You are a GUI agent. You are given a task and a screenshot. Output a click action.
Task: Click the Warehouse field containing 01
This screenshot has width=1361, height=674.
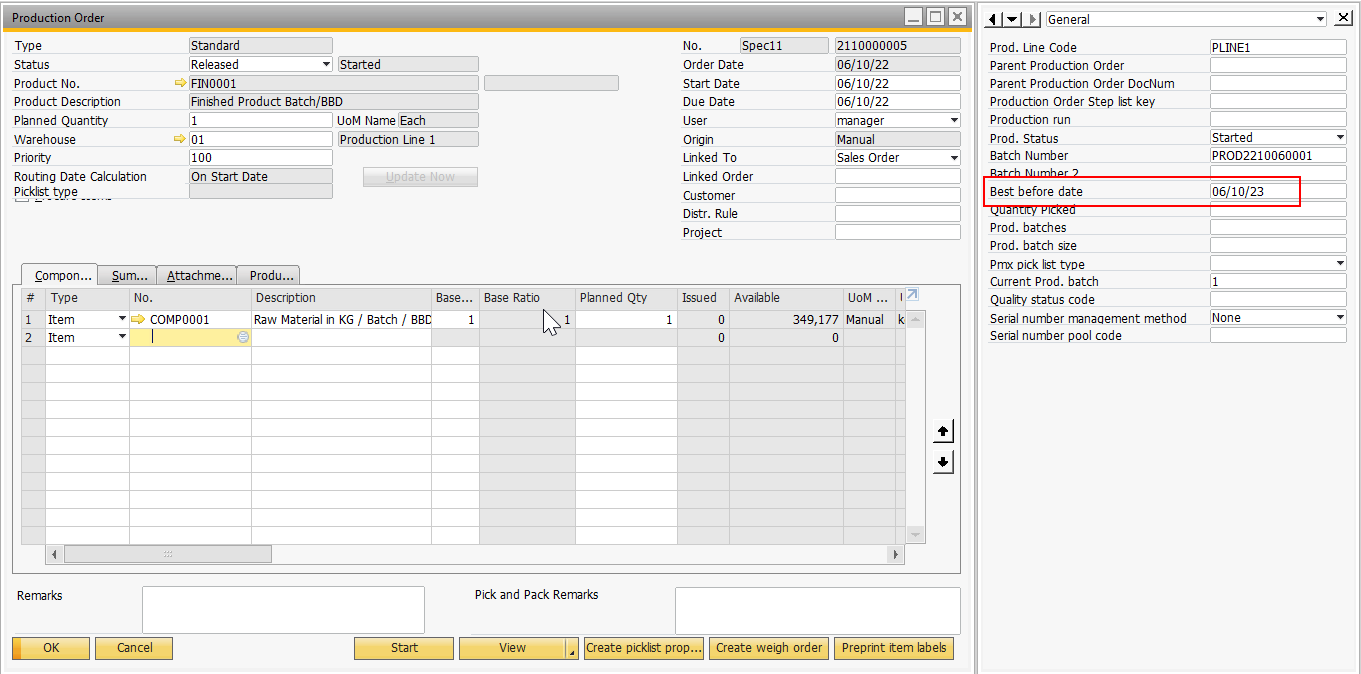(x=261, y=139)
